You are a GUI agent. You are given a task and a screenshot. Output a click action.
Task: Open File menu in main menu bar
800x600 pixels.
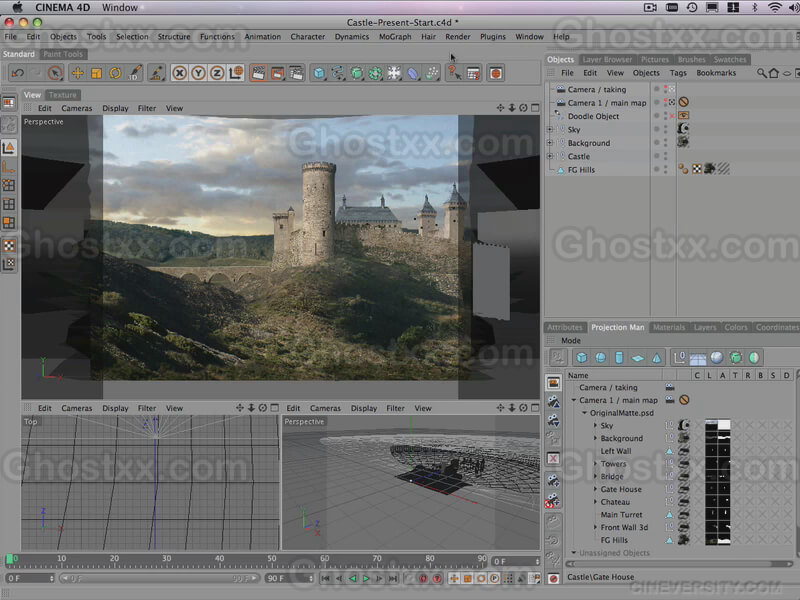tap(10, 37)
